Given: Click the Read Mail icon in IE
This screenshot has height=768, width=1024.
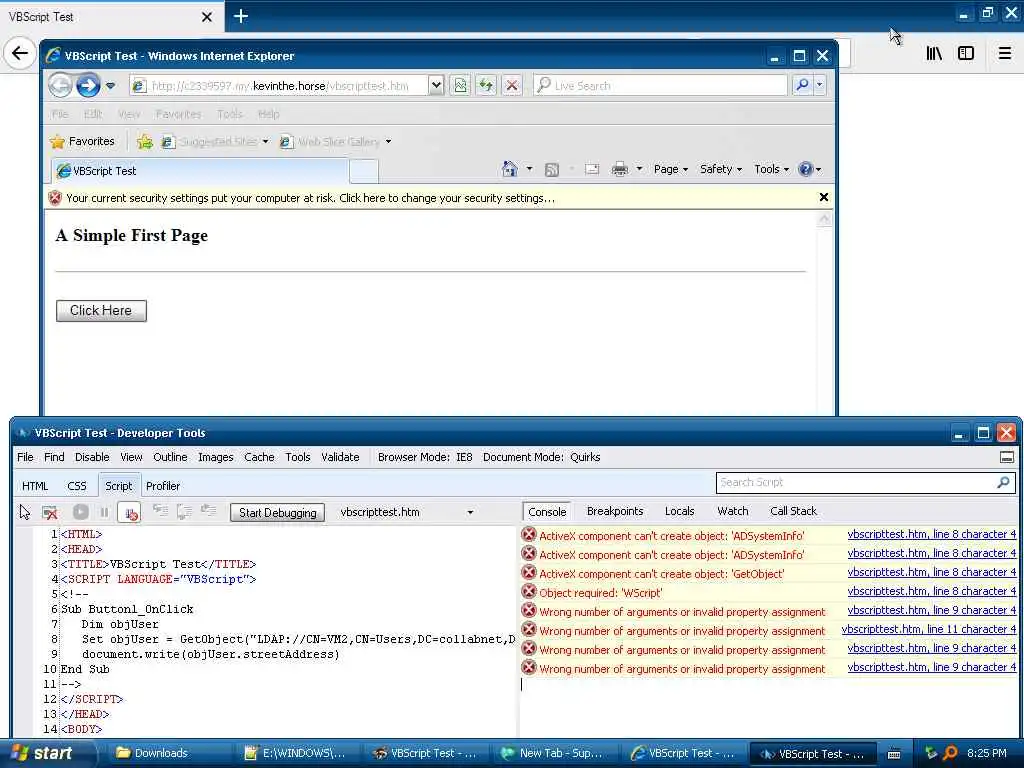Looking at the screenshot, I should click(592, 170).
